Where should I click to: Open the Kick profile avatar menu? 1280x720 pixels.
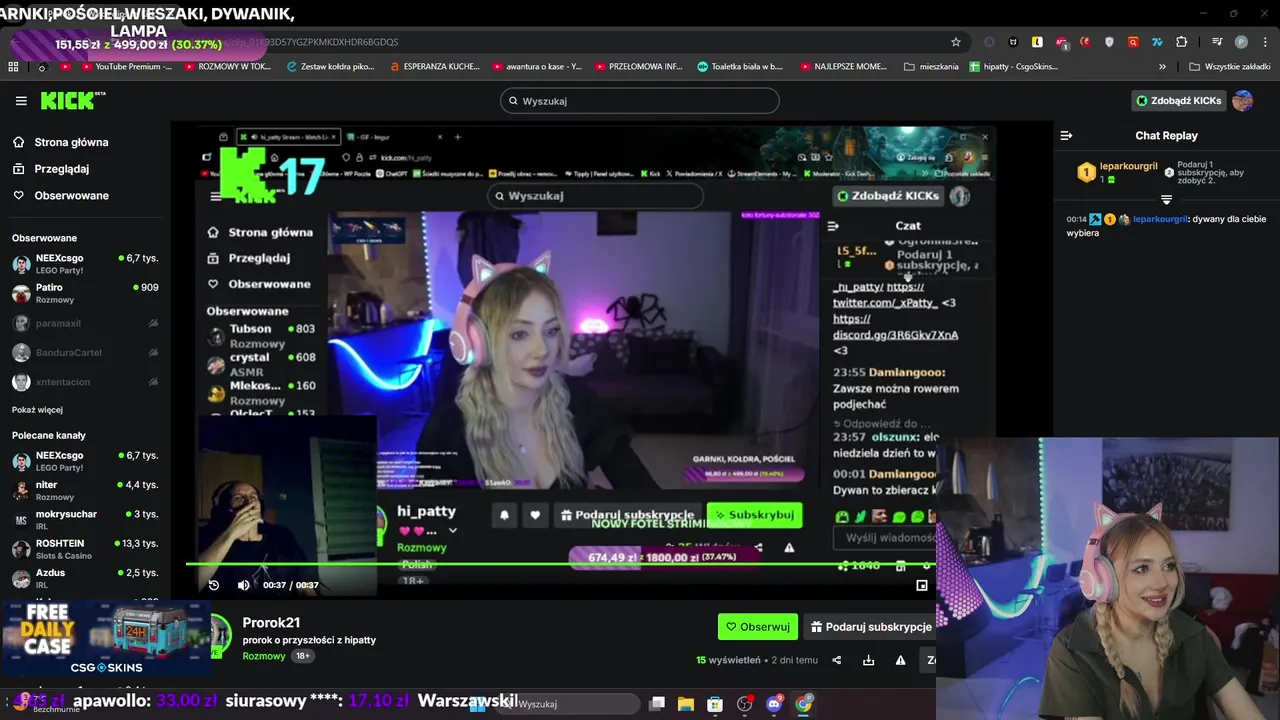pyautogui.click(x=1243, y=100)
